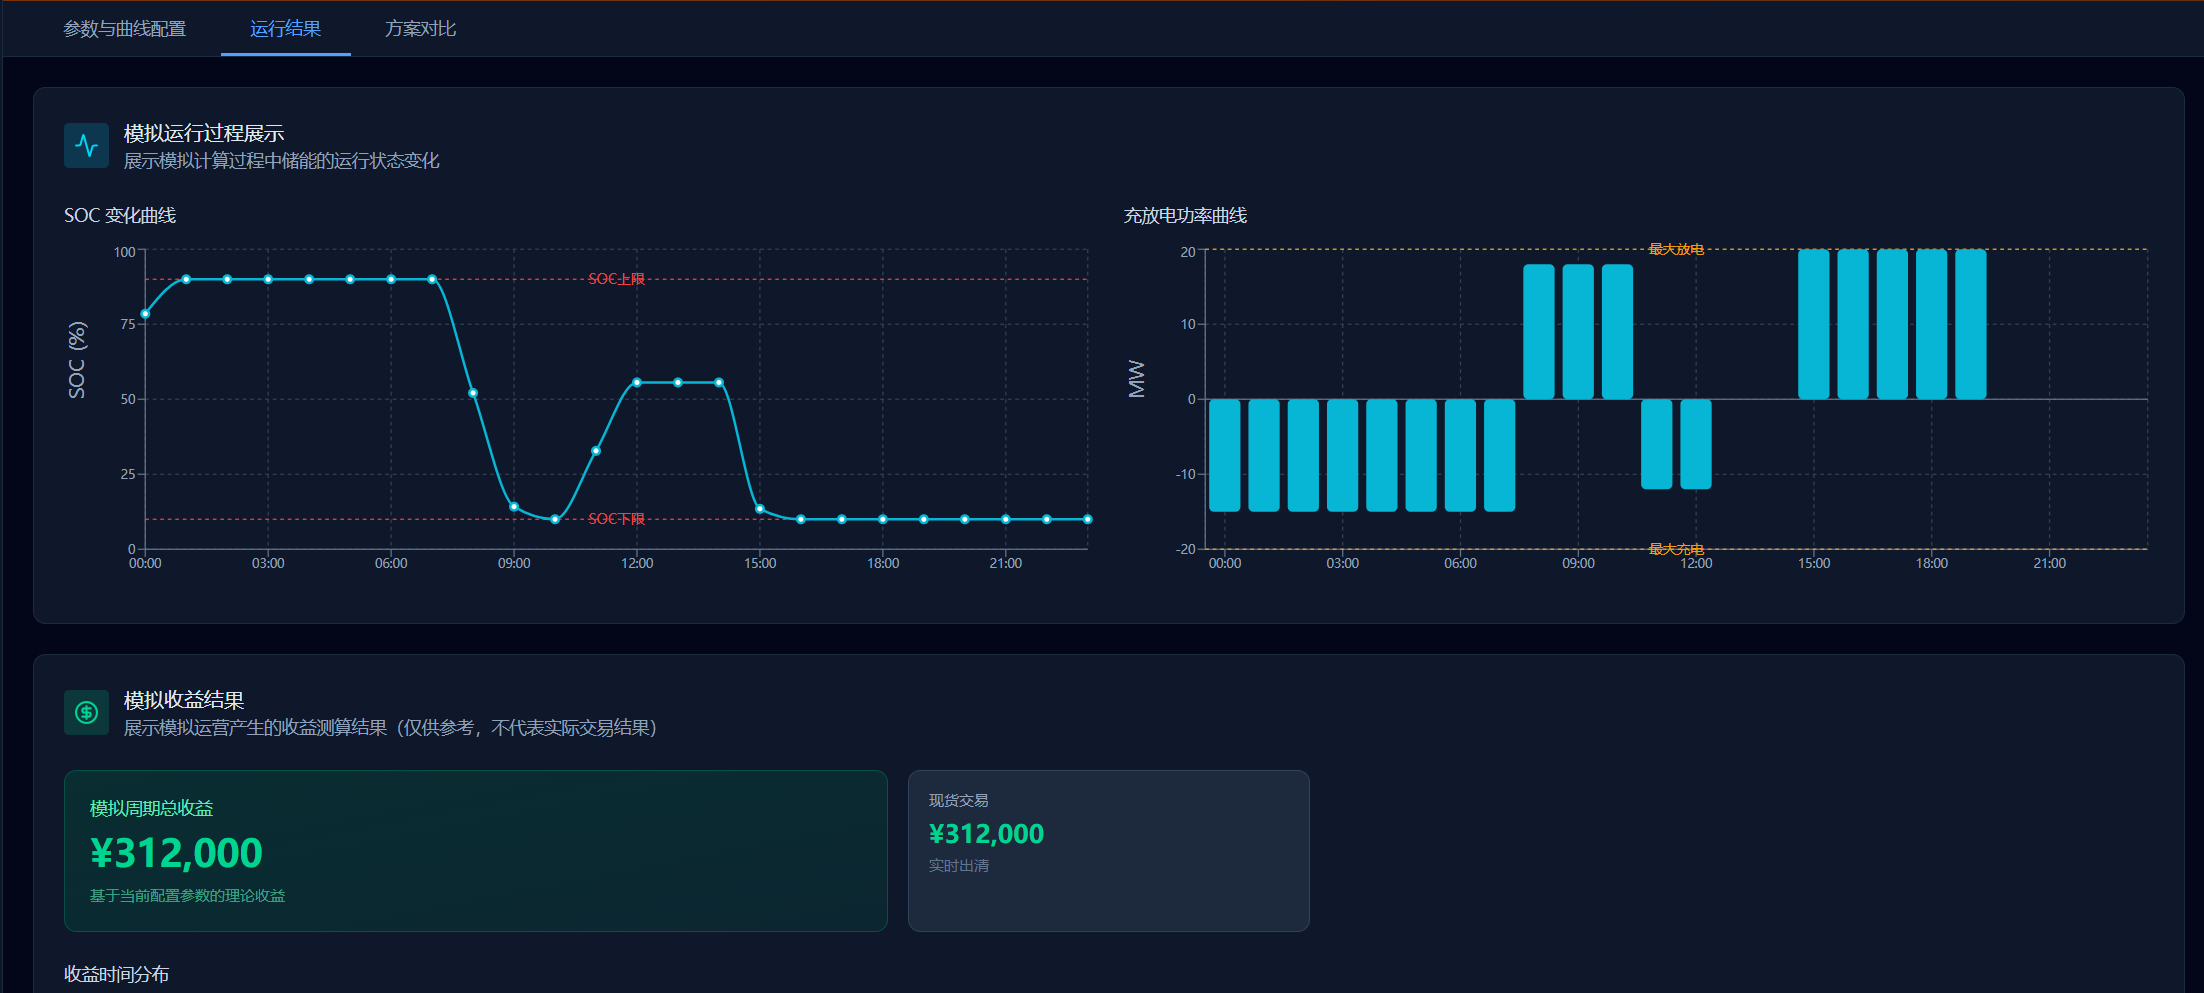Image resolution: width=2204 pixels, height=993 pixels.
Task: Select the SOC curve point at 09:00
Action: pos(514,507)
